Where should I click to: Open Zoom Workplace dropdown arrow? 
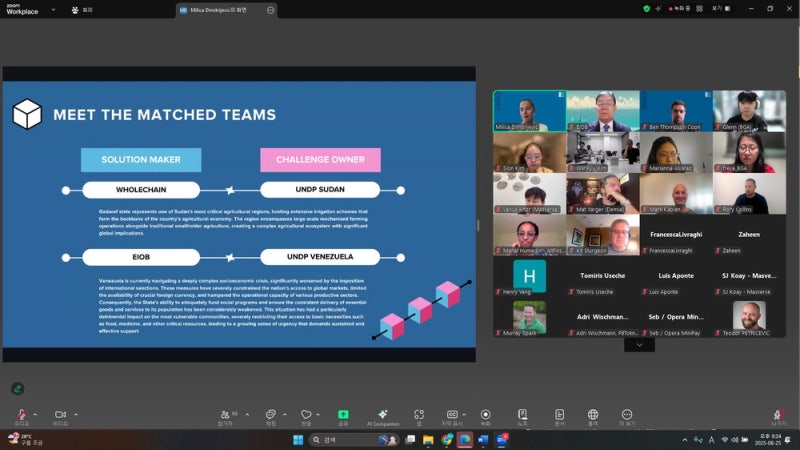pyautogui.click(x=53, y=10)
